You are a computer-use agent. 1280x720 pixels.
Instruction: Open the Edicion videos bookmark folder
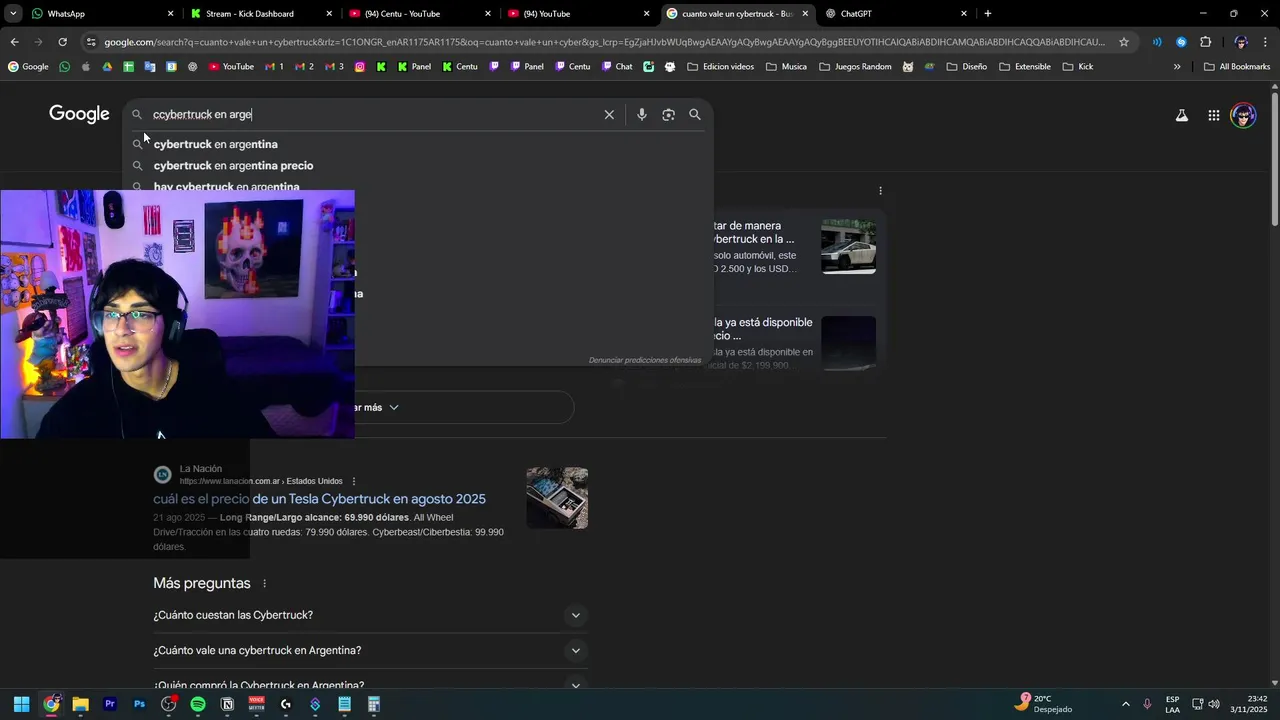point(720,67)
